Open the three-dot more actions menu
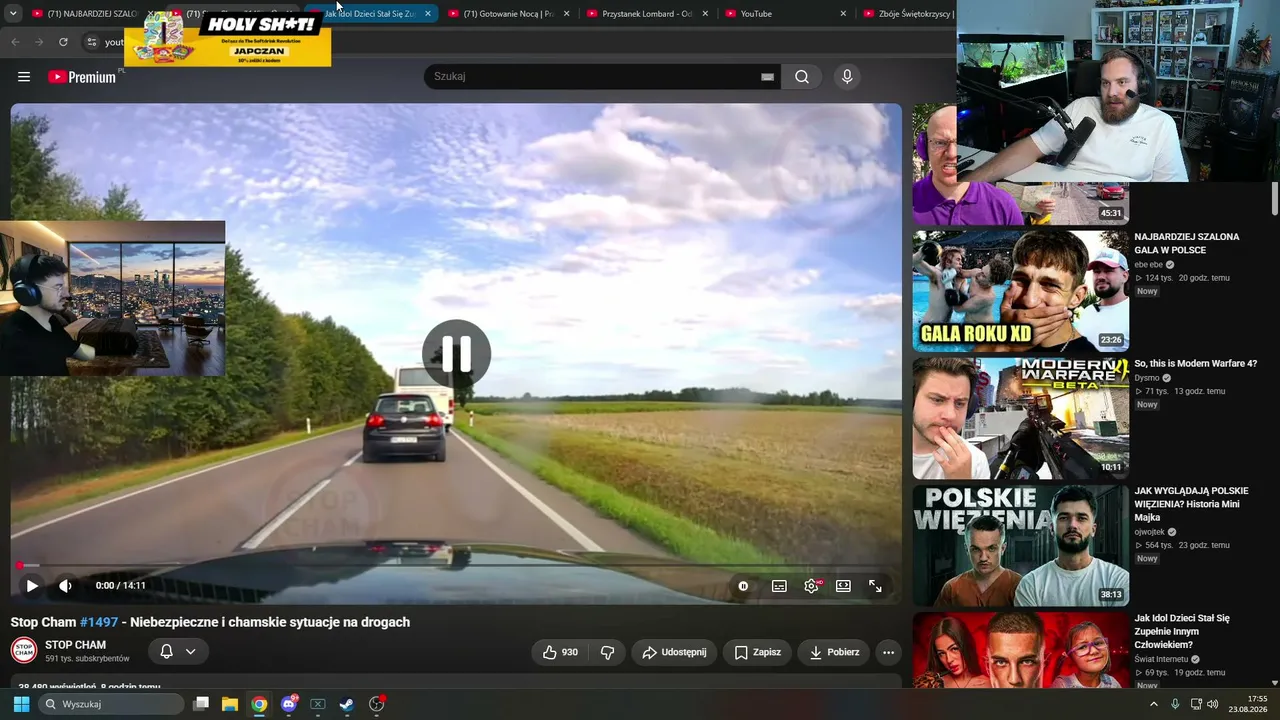The height and width of the screenshot is (720, 1280). [888, 652]
